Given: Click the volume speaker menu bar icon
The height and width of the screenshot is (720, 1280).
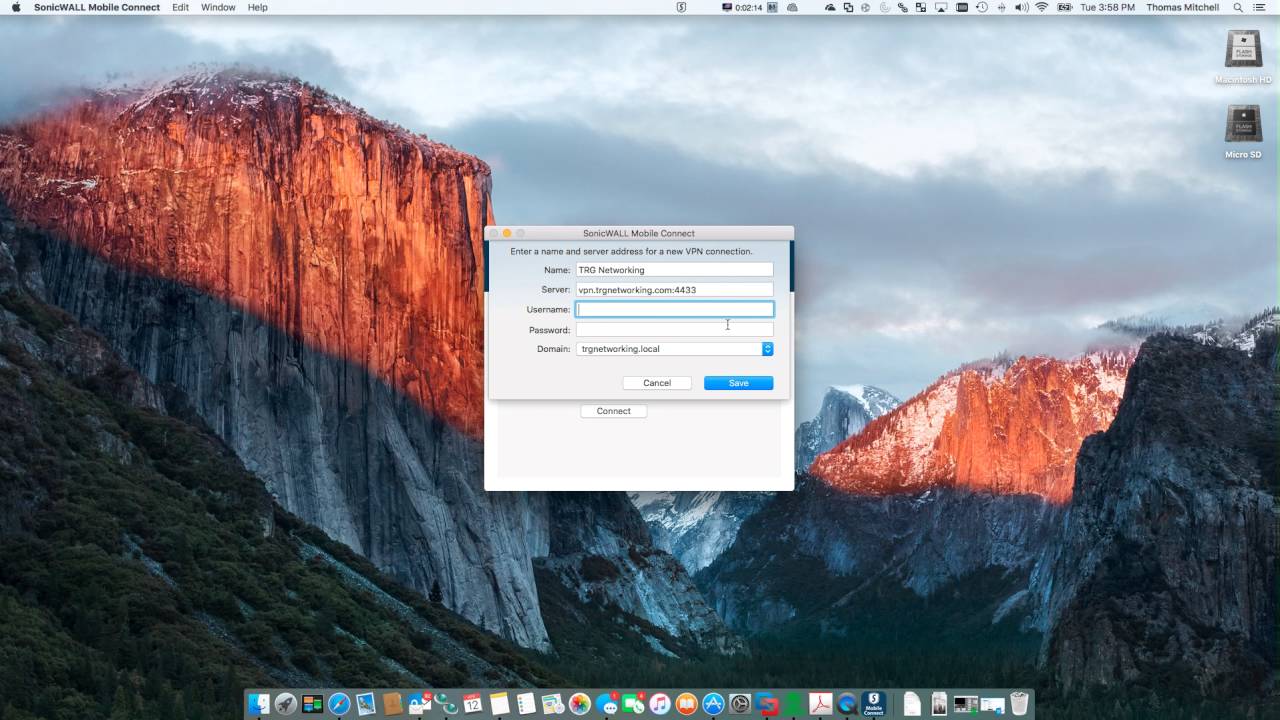Looking at the screenshot, I should [1021, 7].
